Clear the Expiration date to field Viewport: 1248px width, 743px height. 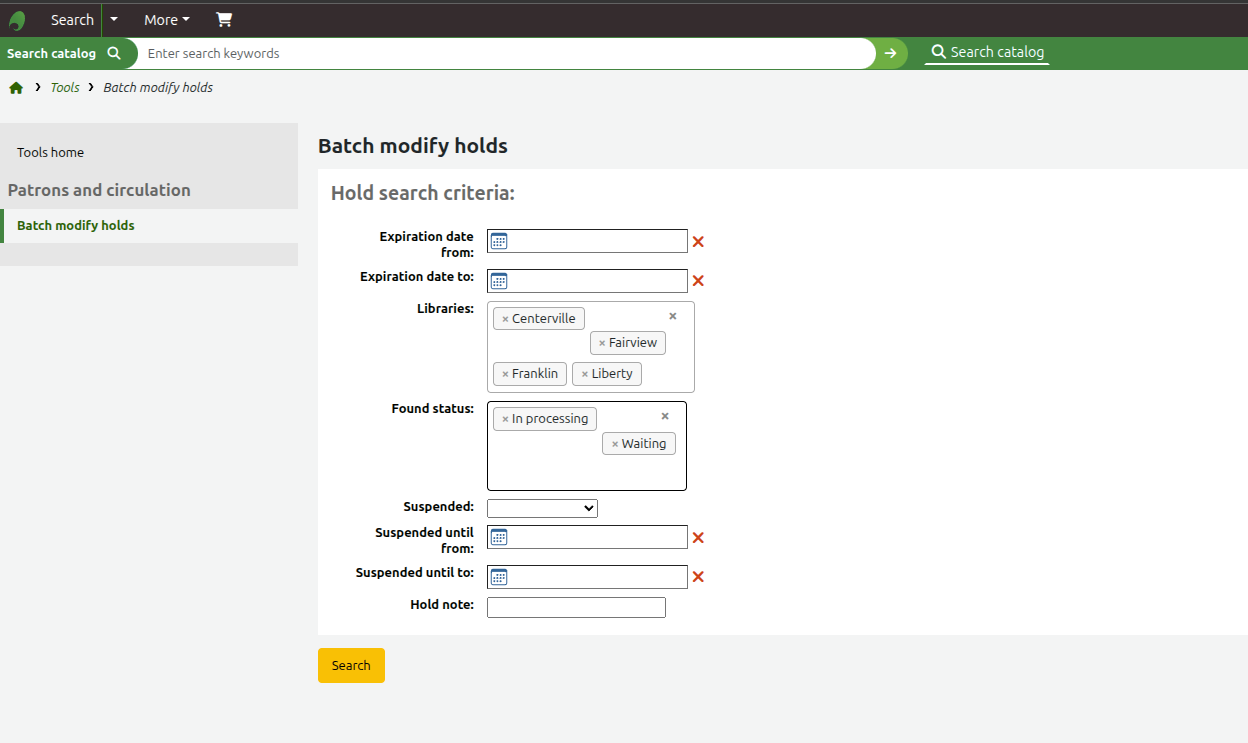pyautogui.click(x=698, y=281)
